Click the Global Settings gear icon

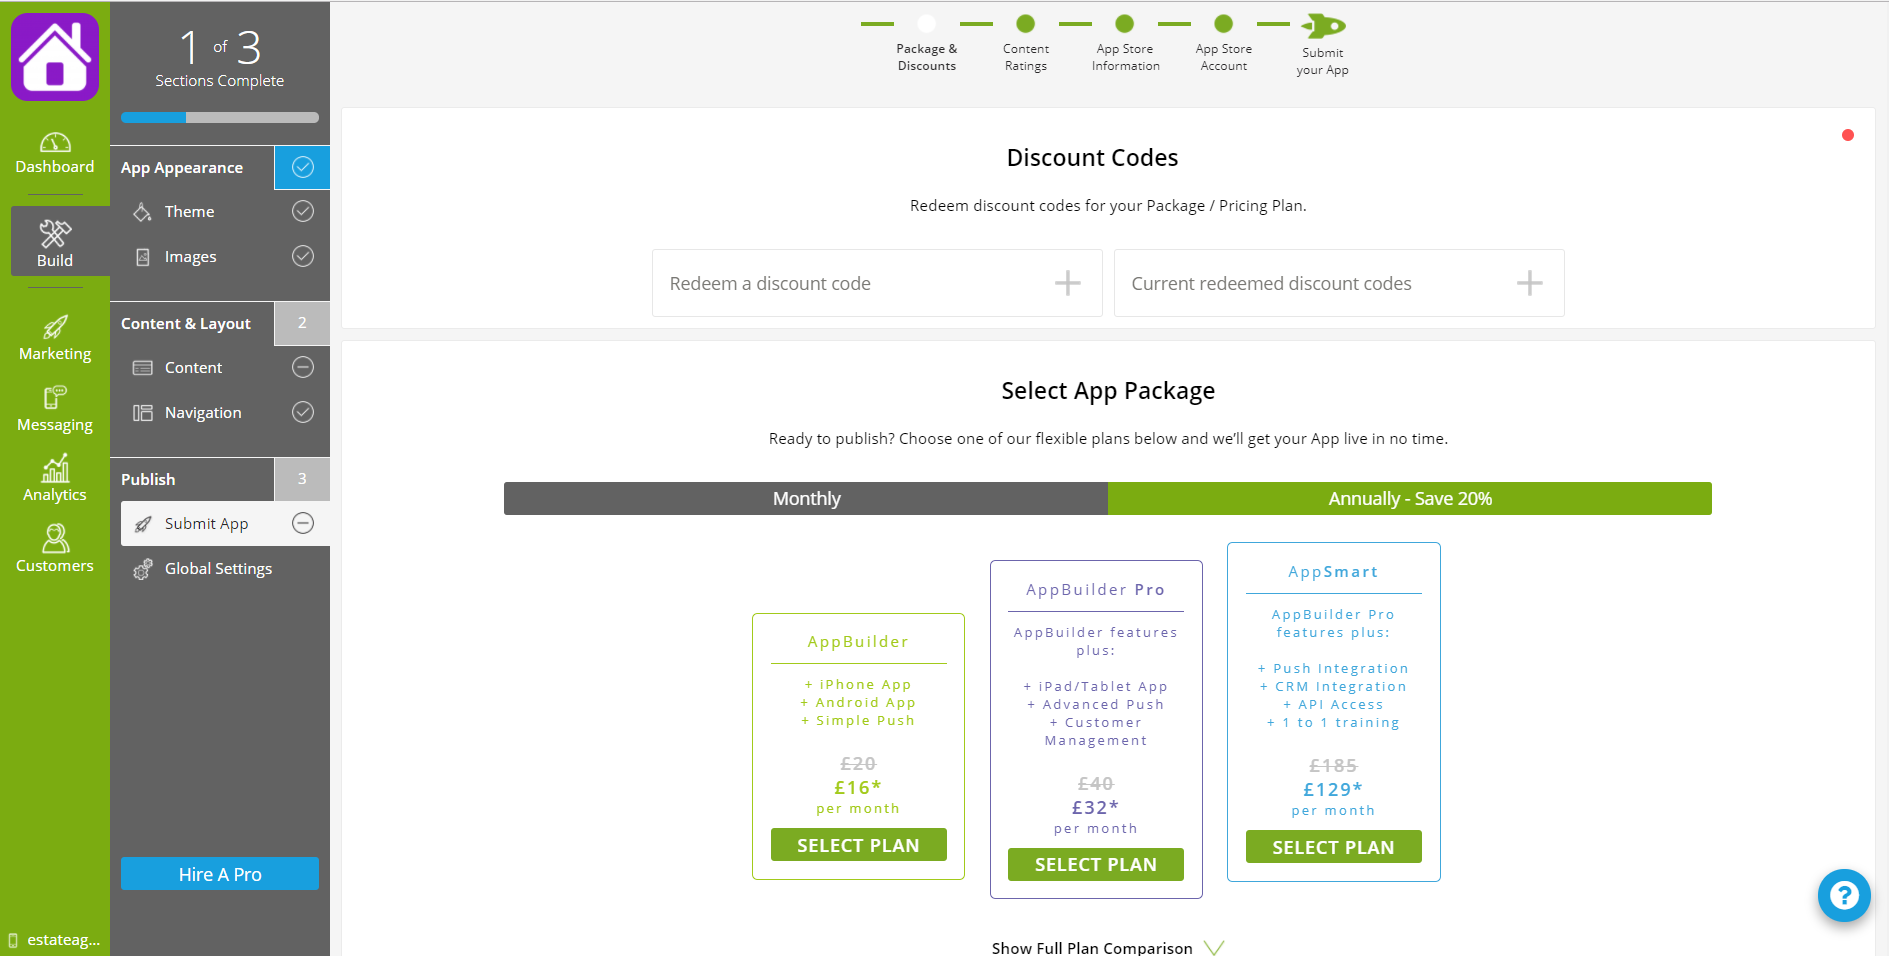(x=143, y=569)
